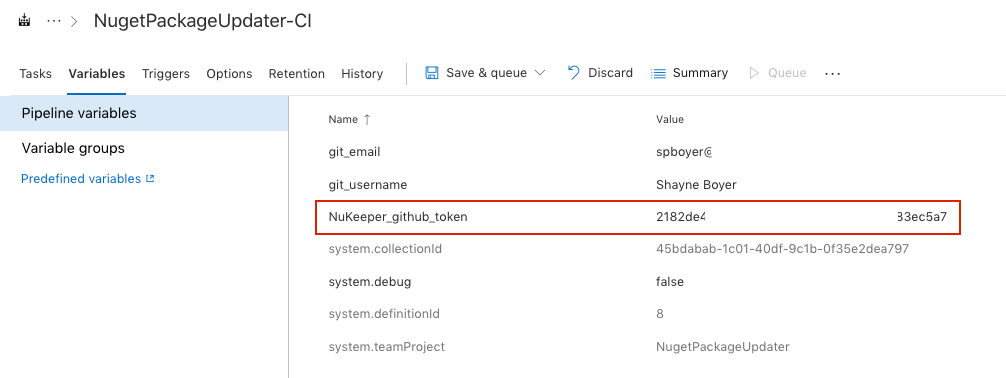Select Pipeline variables in sidebar
The height and width of the screenshot is (378, 1006).
coord(144,114)
